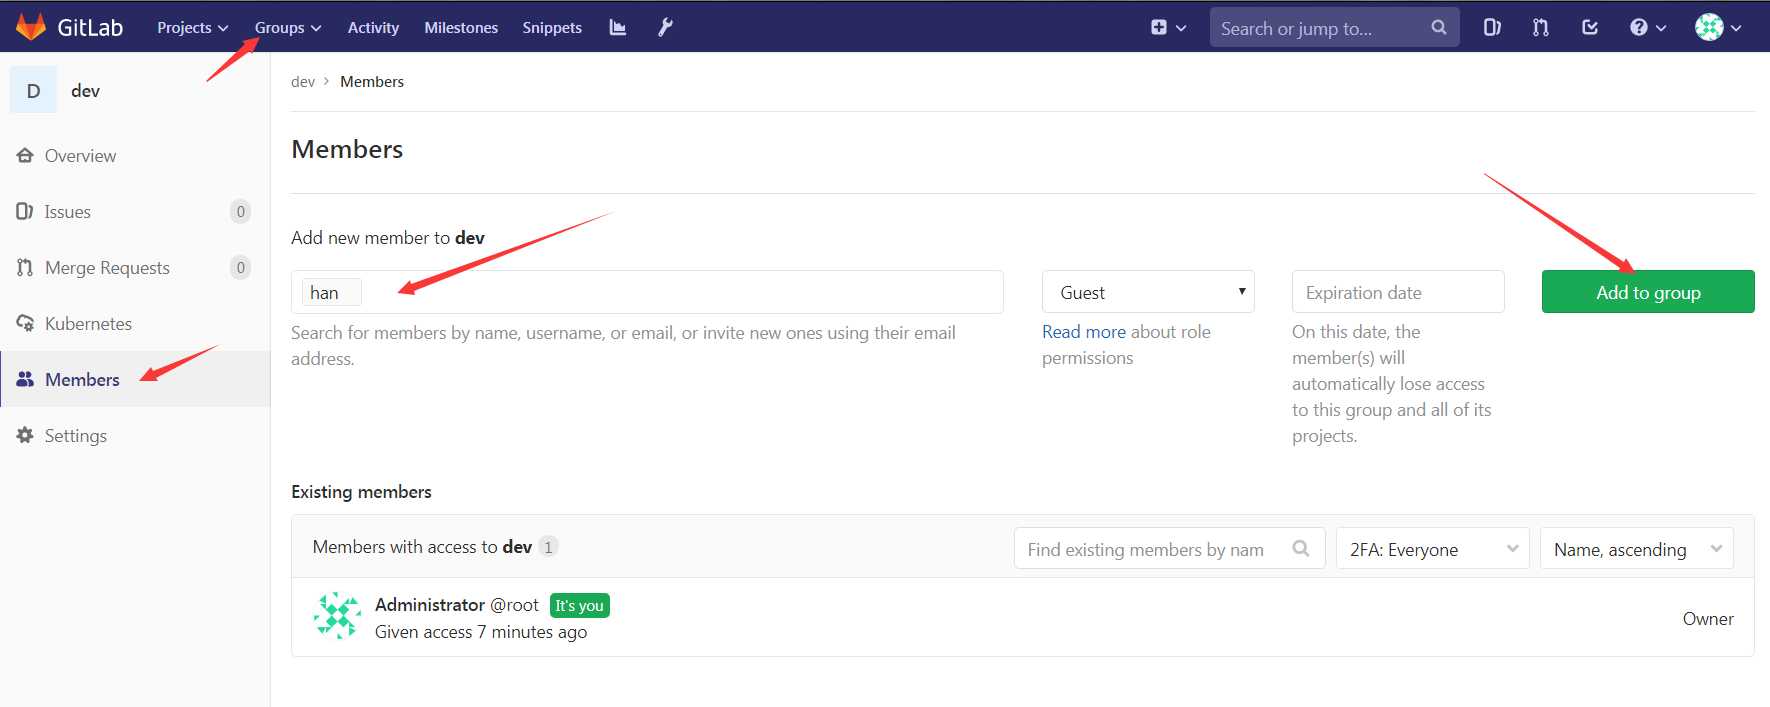Open the instance statistics chart icon
This screenshot has height=707, width=1770.
tap(618, 28)
